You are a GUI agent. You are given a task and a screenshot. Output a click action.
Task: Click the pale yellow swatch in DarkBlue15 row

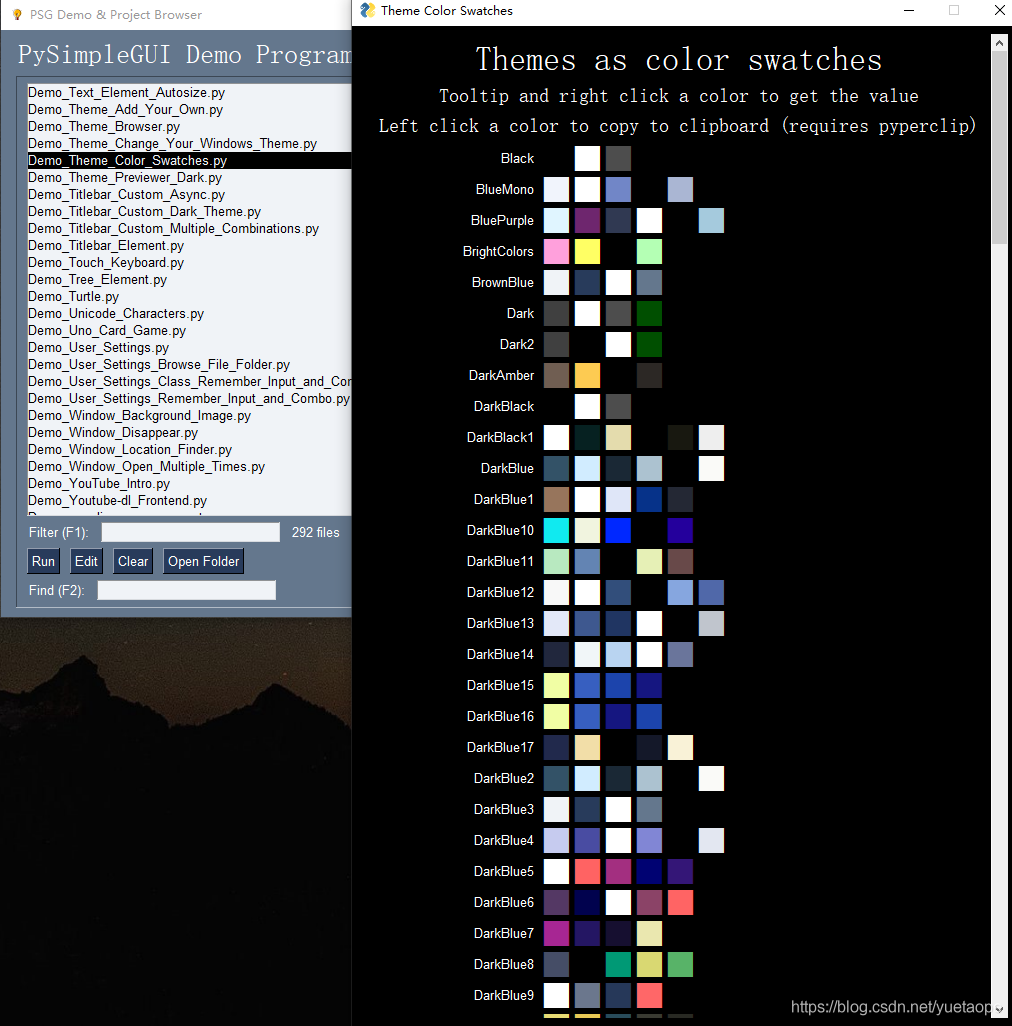coord(556,685)
